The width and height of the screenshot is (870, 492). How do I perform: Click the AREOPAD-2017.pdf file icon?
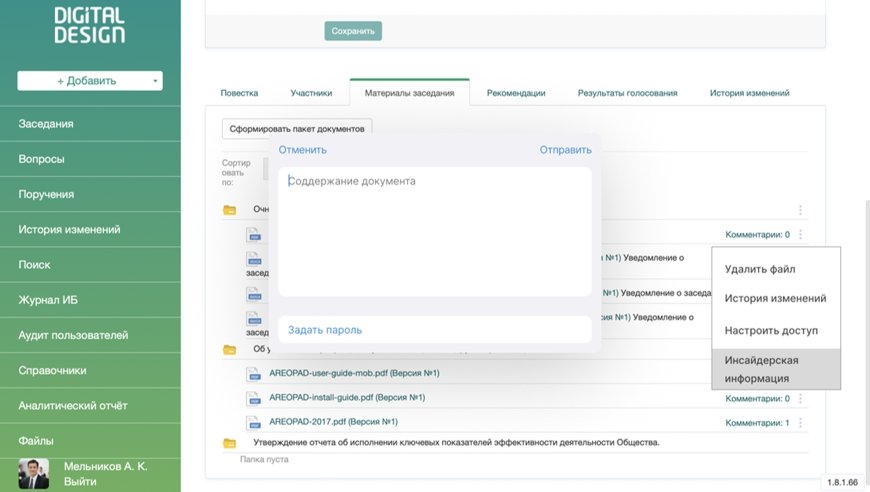(x=254, y=422)
